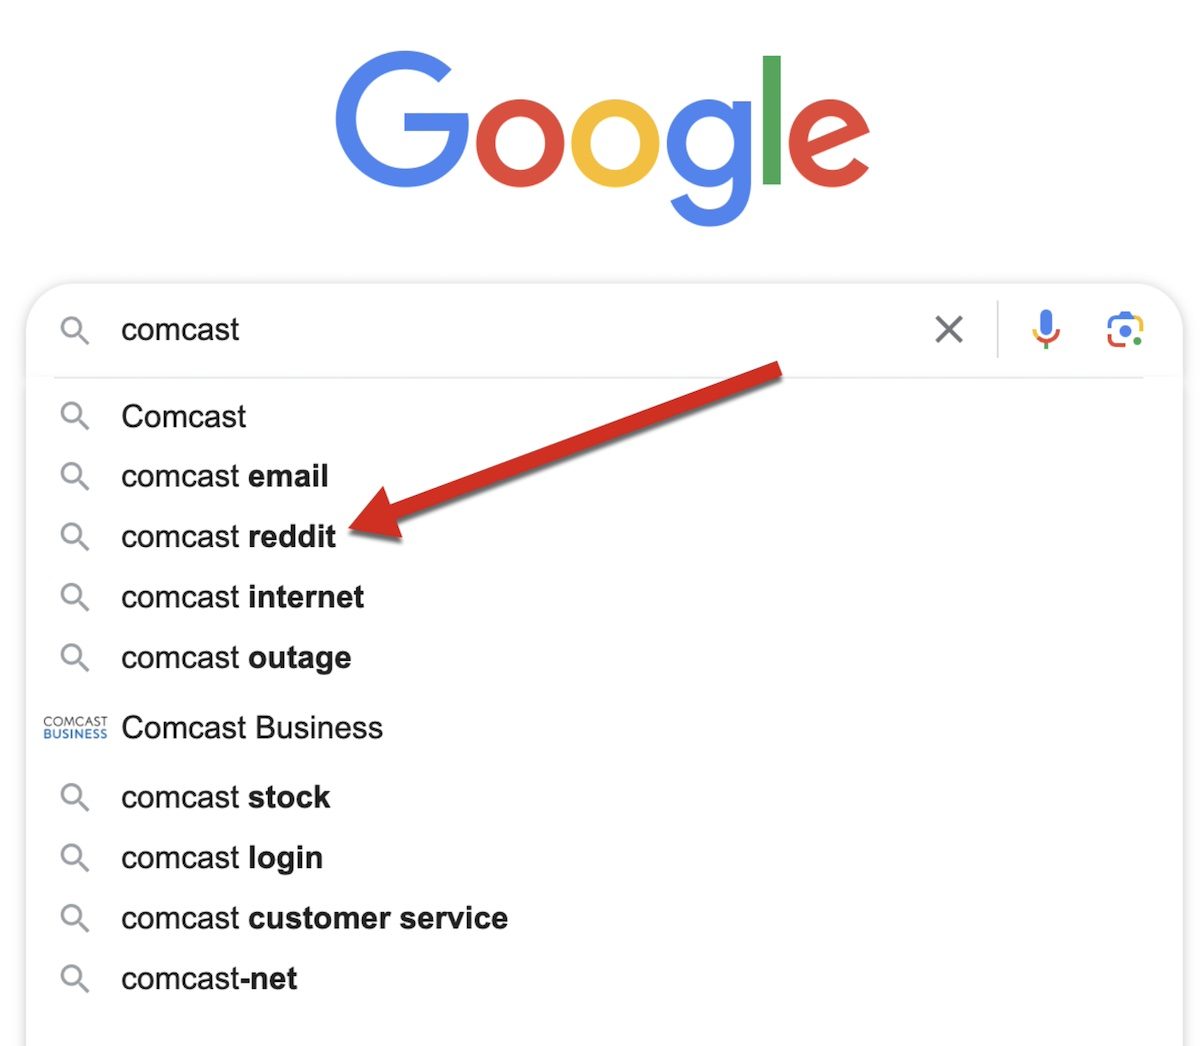
Task: Click the magnifier icon beside comcast outage
Action: (x=75, y=658)
